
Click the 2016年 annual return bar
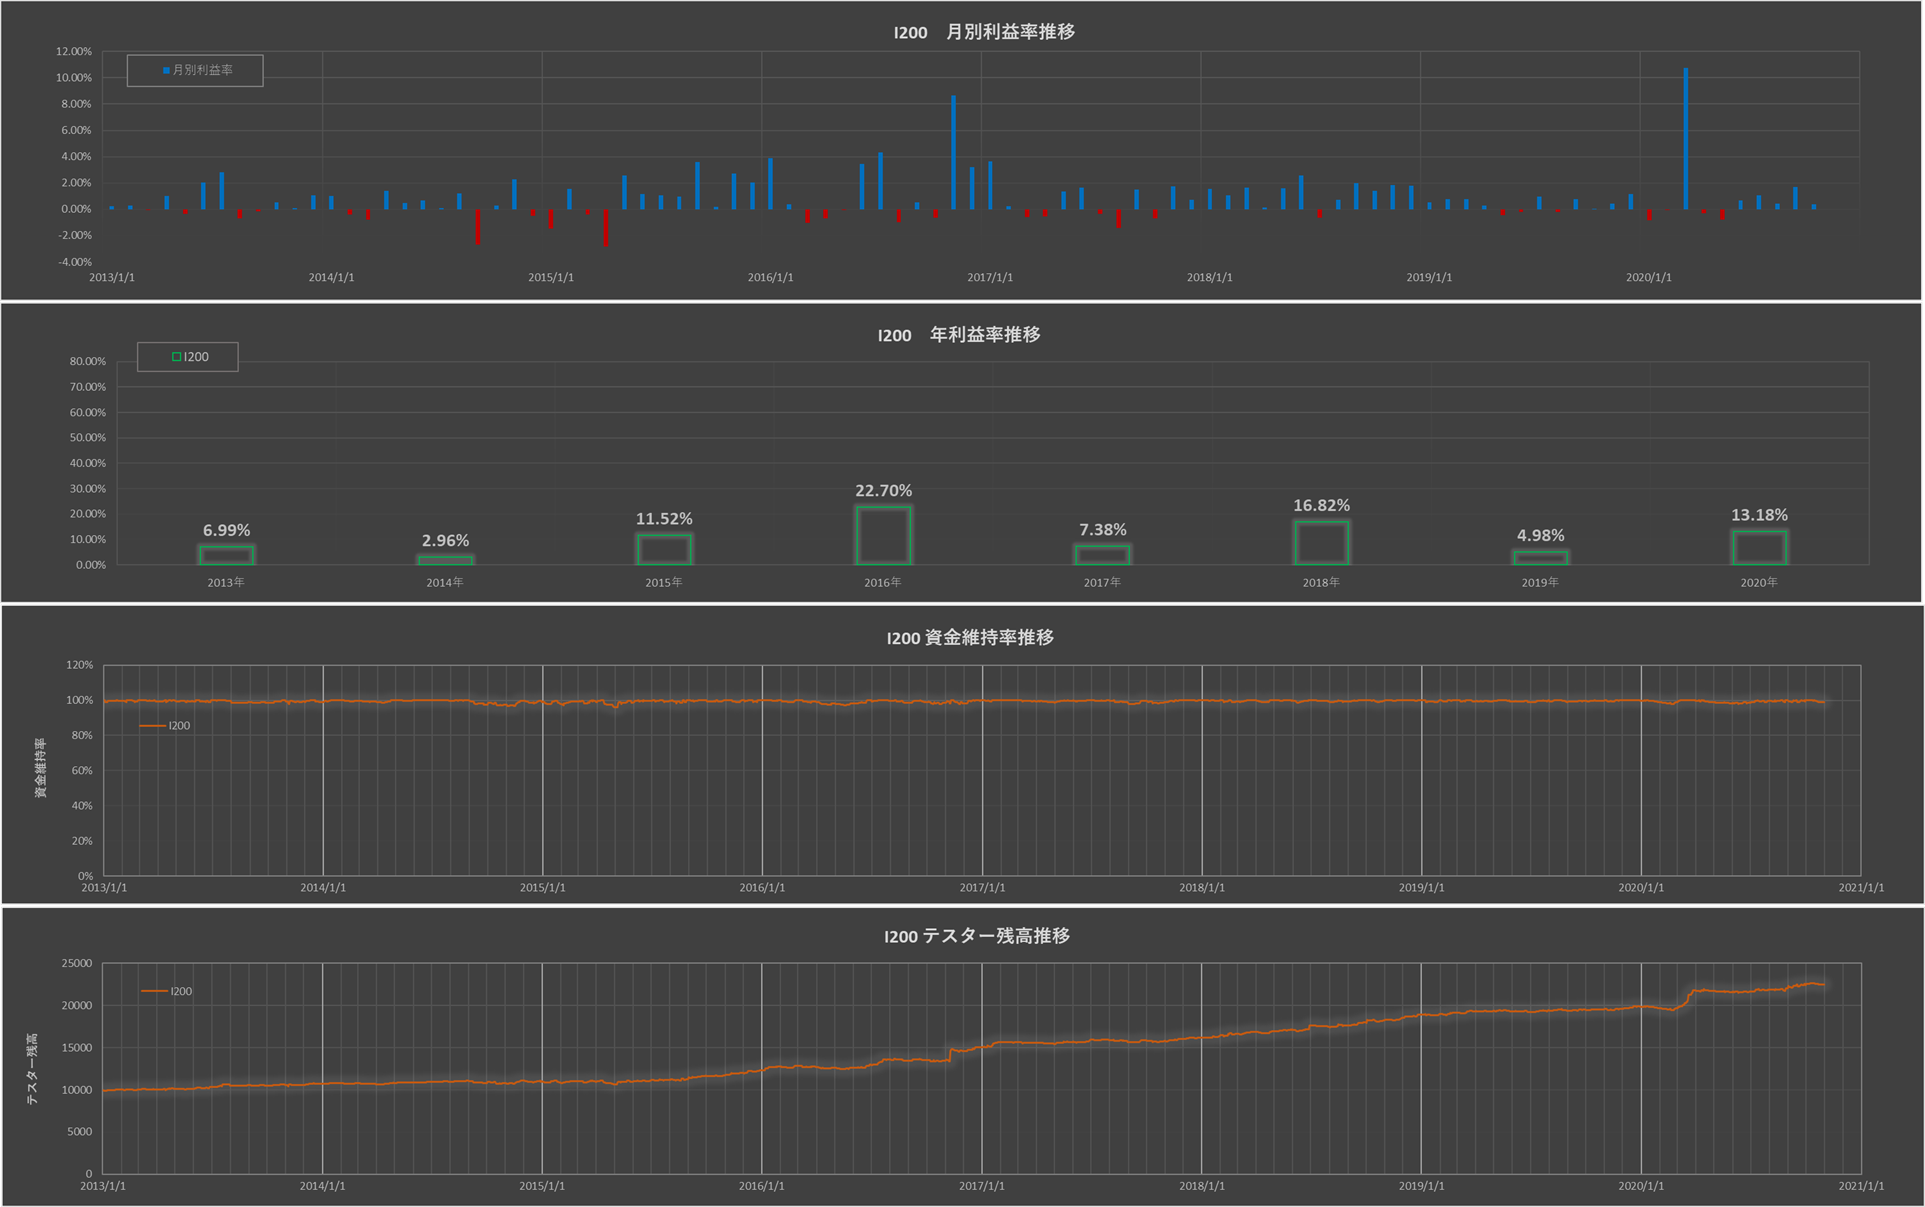click(x=883, y=536)
